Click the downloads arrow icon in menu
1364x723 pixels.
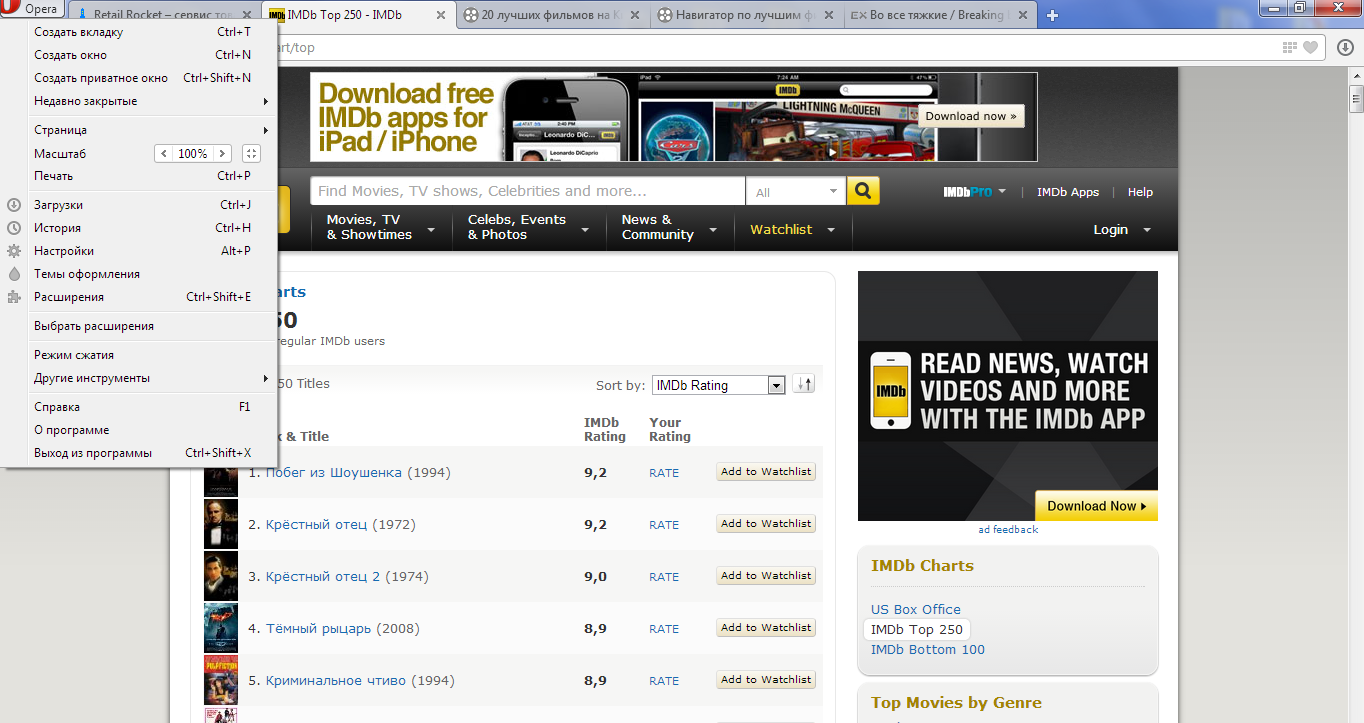point(14,205)
